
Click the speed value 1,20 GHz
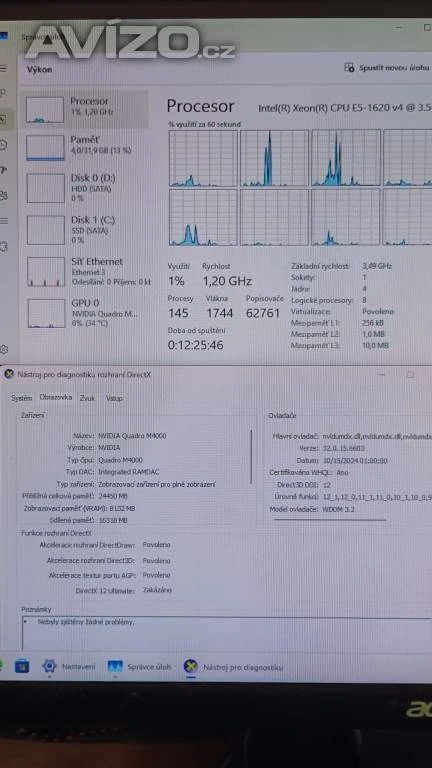(x=227, y=281)
